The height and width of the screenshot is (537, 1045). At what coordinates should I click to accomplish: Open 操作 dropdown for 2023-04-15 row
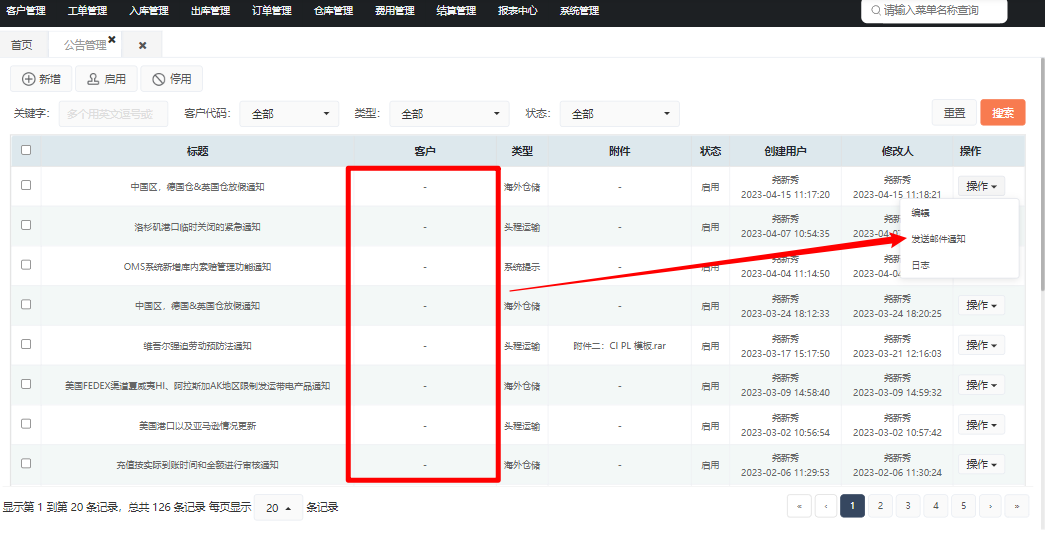pyautogui.click(x=981, y=186)
